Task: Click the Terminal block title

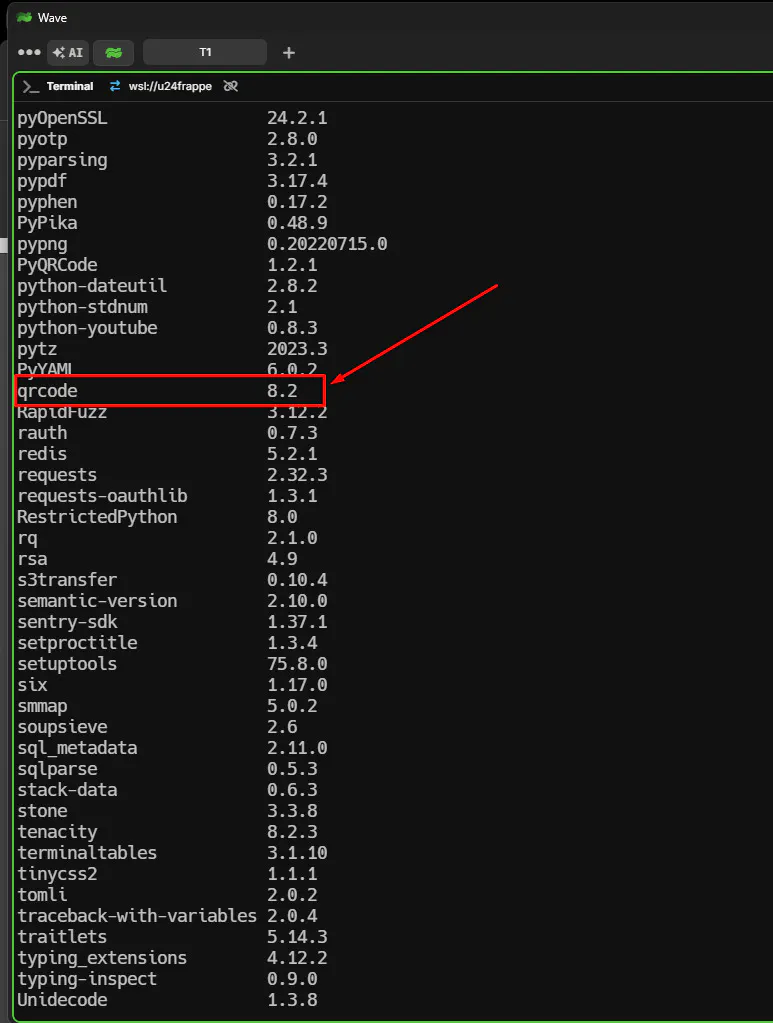Action: (x=70, y=86)
